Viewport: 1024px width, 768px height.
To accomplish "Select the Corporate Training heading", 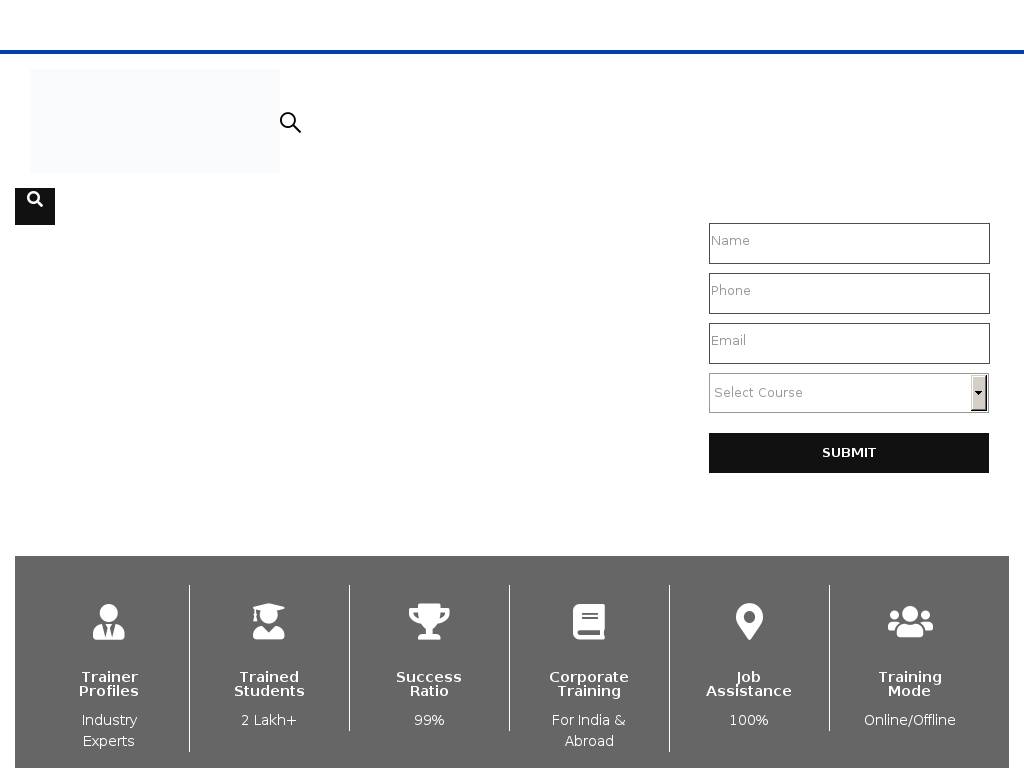I will coord(589,684).
